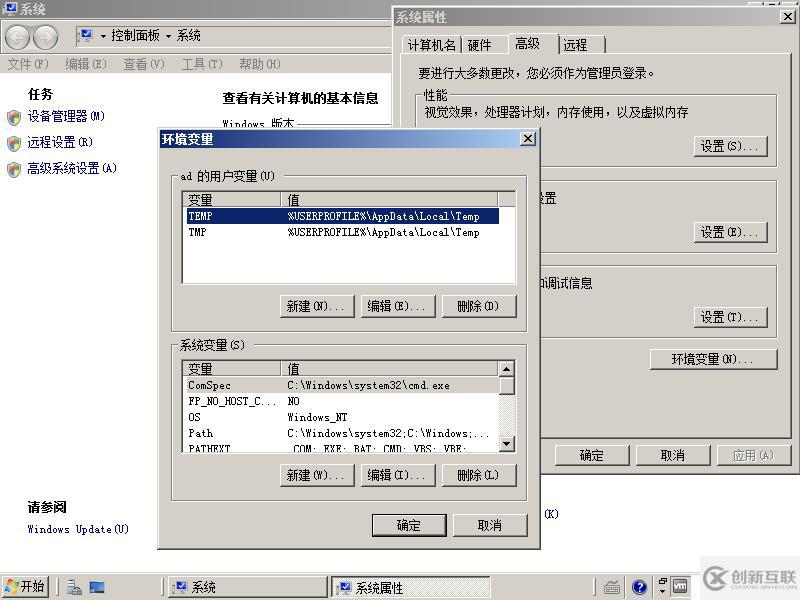Expand the 控制面板 breadcrumb arrow
The width and height of the screenshot is (800, 600).
103,36
